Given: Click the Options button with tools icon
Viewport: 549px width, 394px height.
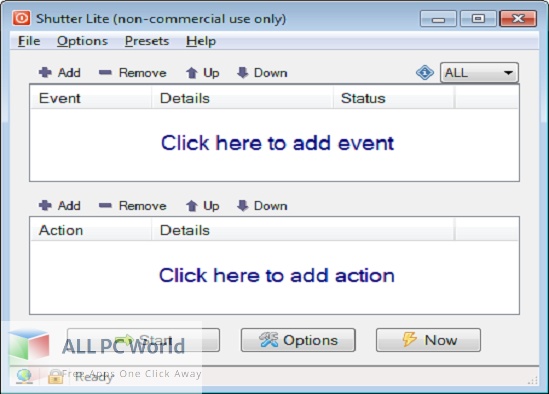Looking at the screenshot, I should click(298, 340).
